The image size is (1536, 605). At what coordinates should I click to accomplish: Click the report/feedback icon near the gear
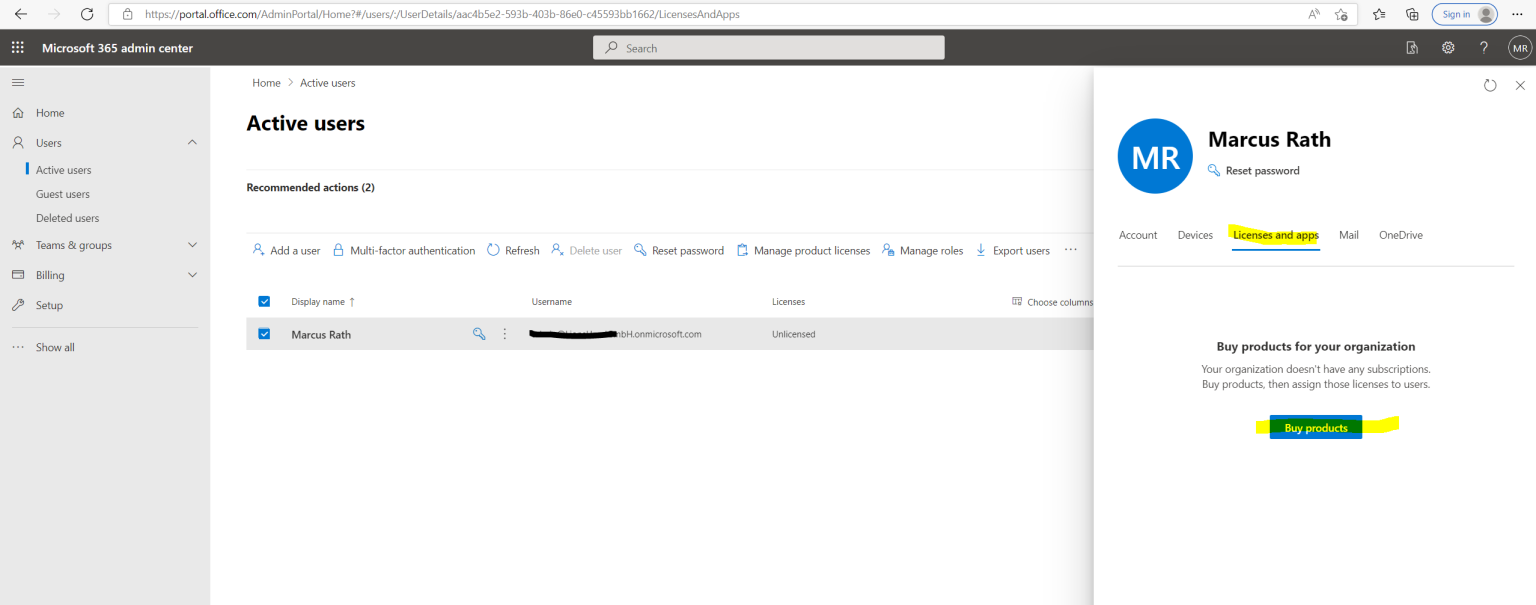[x=1411, y=47]
